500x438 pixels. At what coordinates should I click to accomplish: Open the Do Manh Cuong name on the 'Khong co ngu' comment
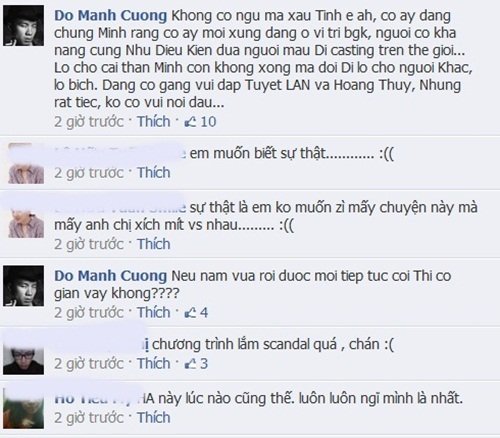110,16
